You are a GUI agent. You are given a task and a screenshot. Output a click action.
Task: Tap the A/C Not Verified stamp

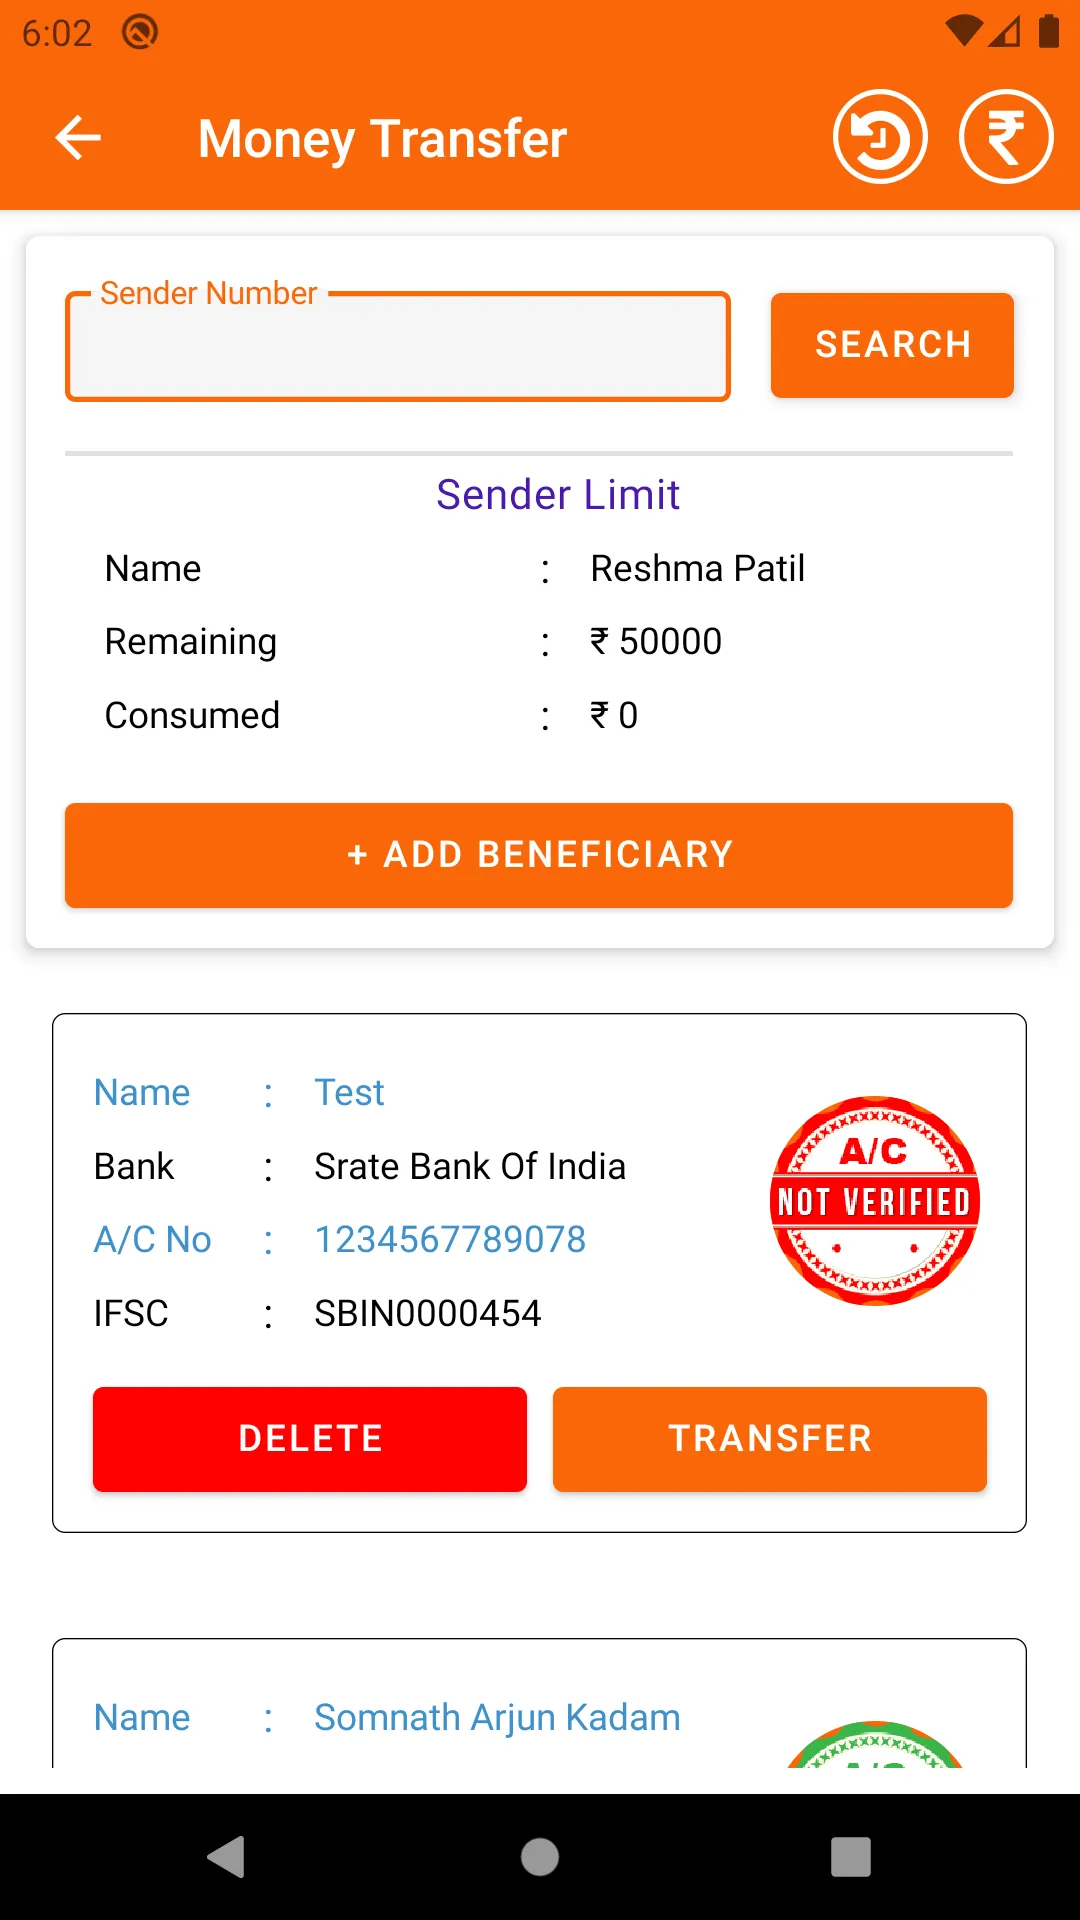coord(875,1201)
